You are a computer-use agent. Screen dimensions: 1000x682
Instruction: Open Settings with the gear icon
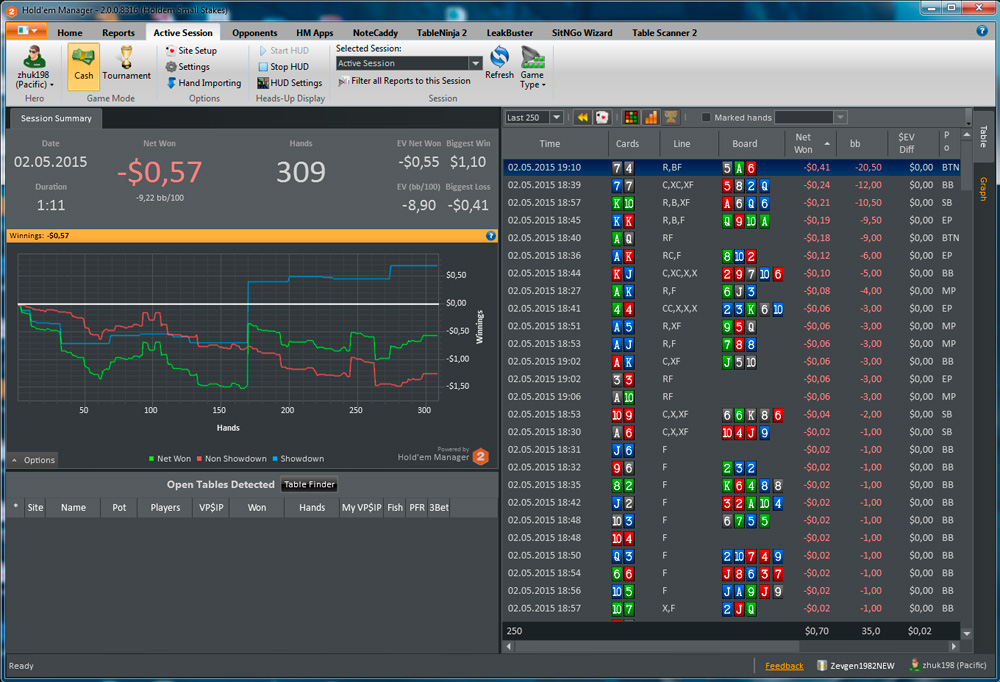188,66
